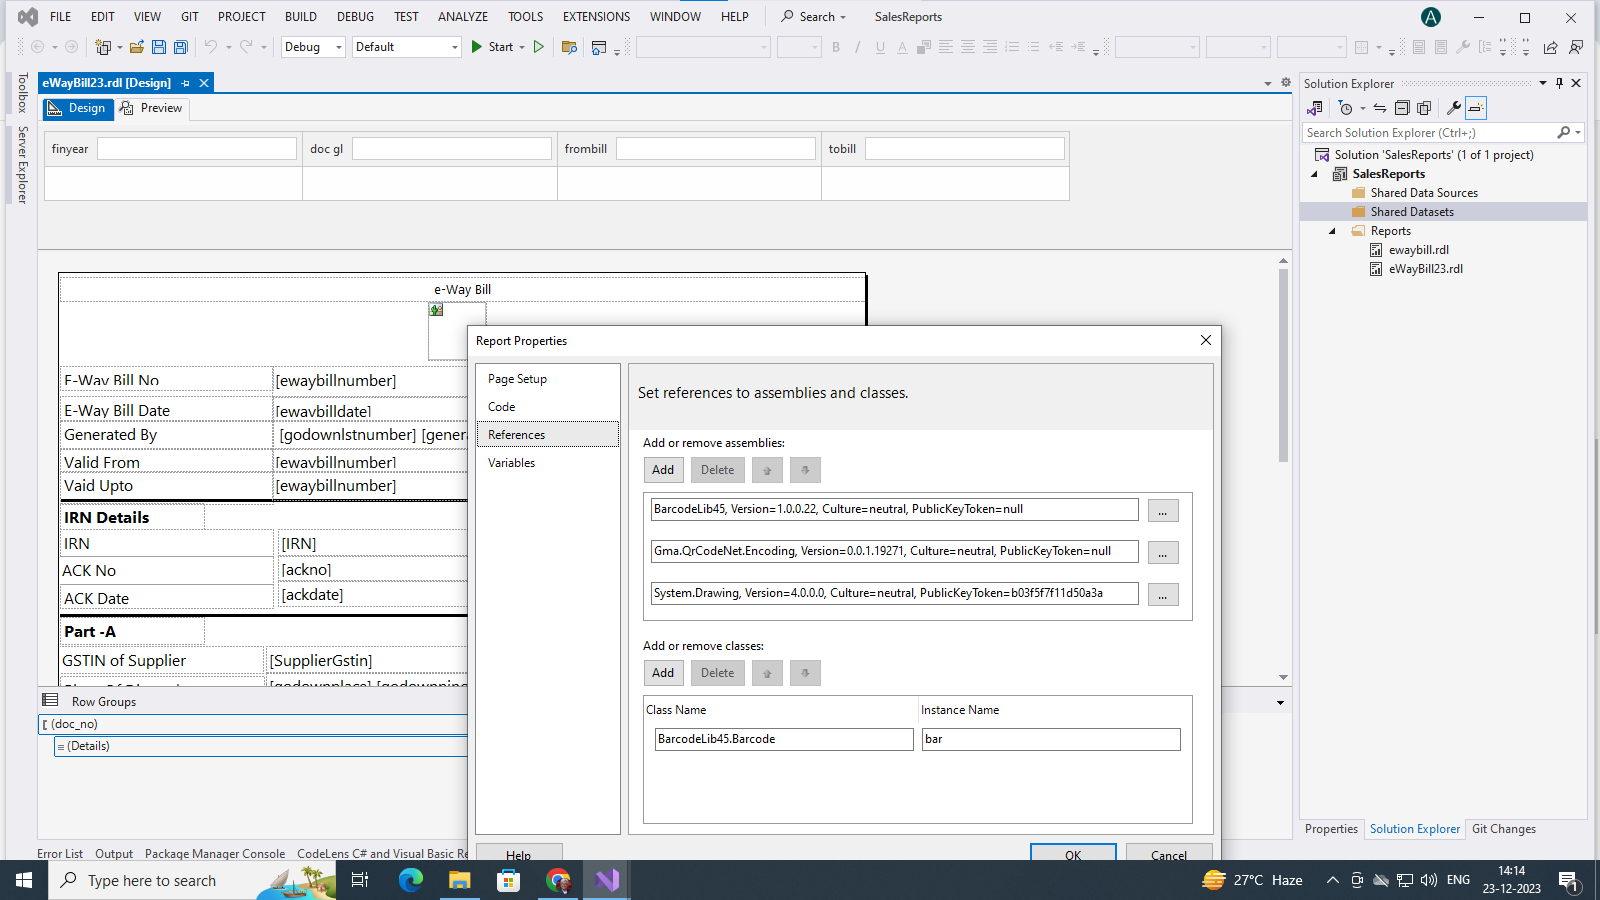
Task: Click Add under Add or remove classes
Action: [x=663, y=673]
